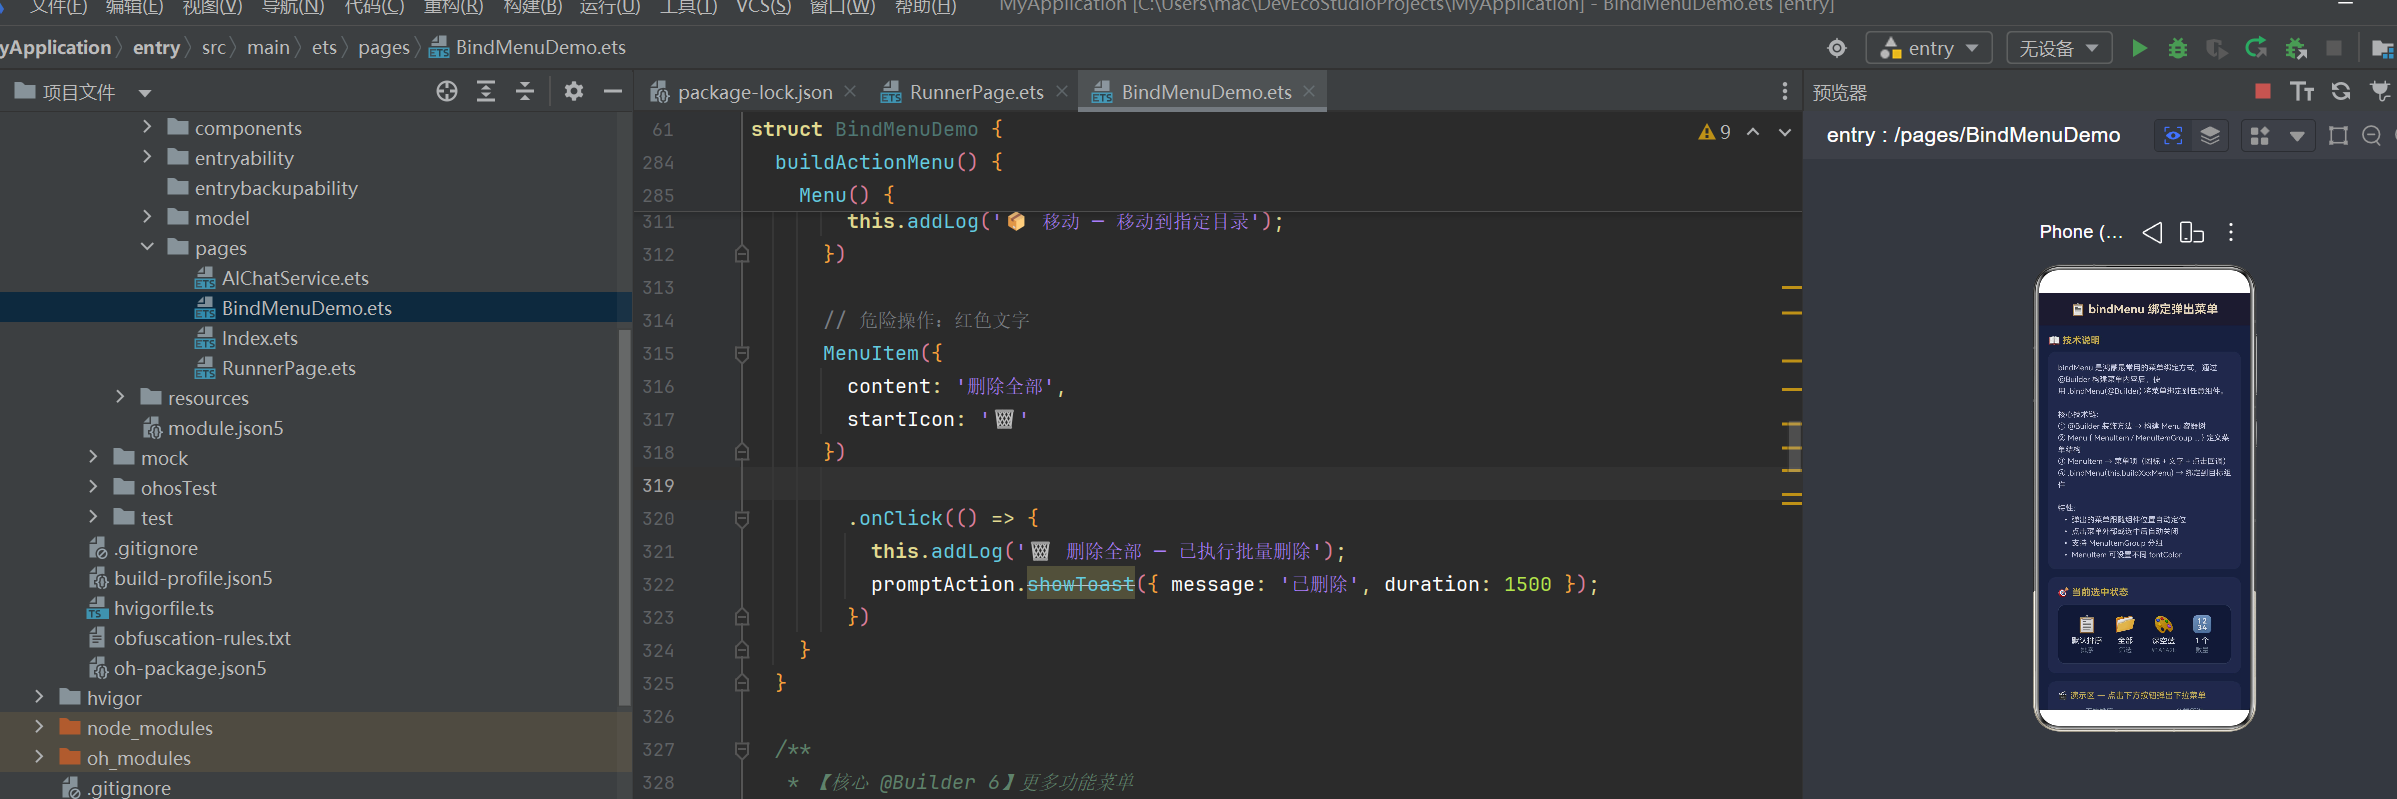
Task: Open the 工具(T) menu
Action: click(688, 7)
